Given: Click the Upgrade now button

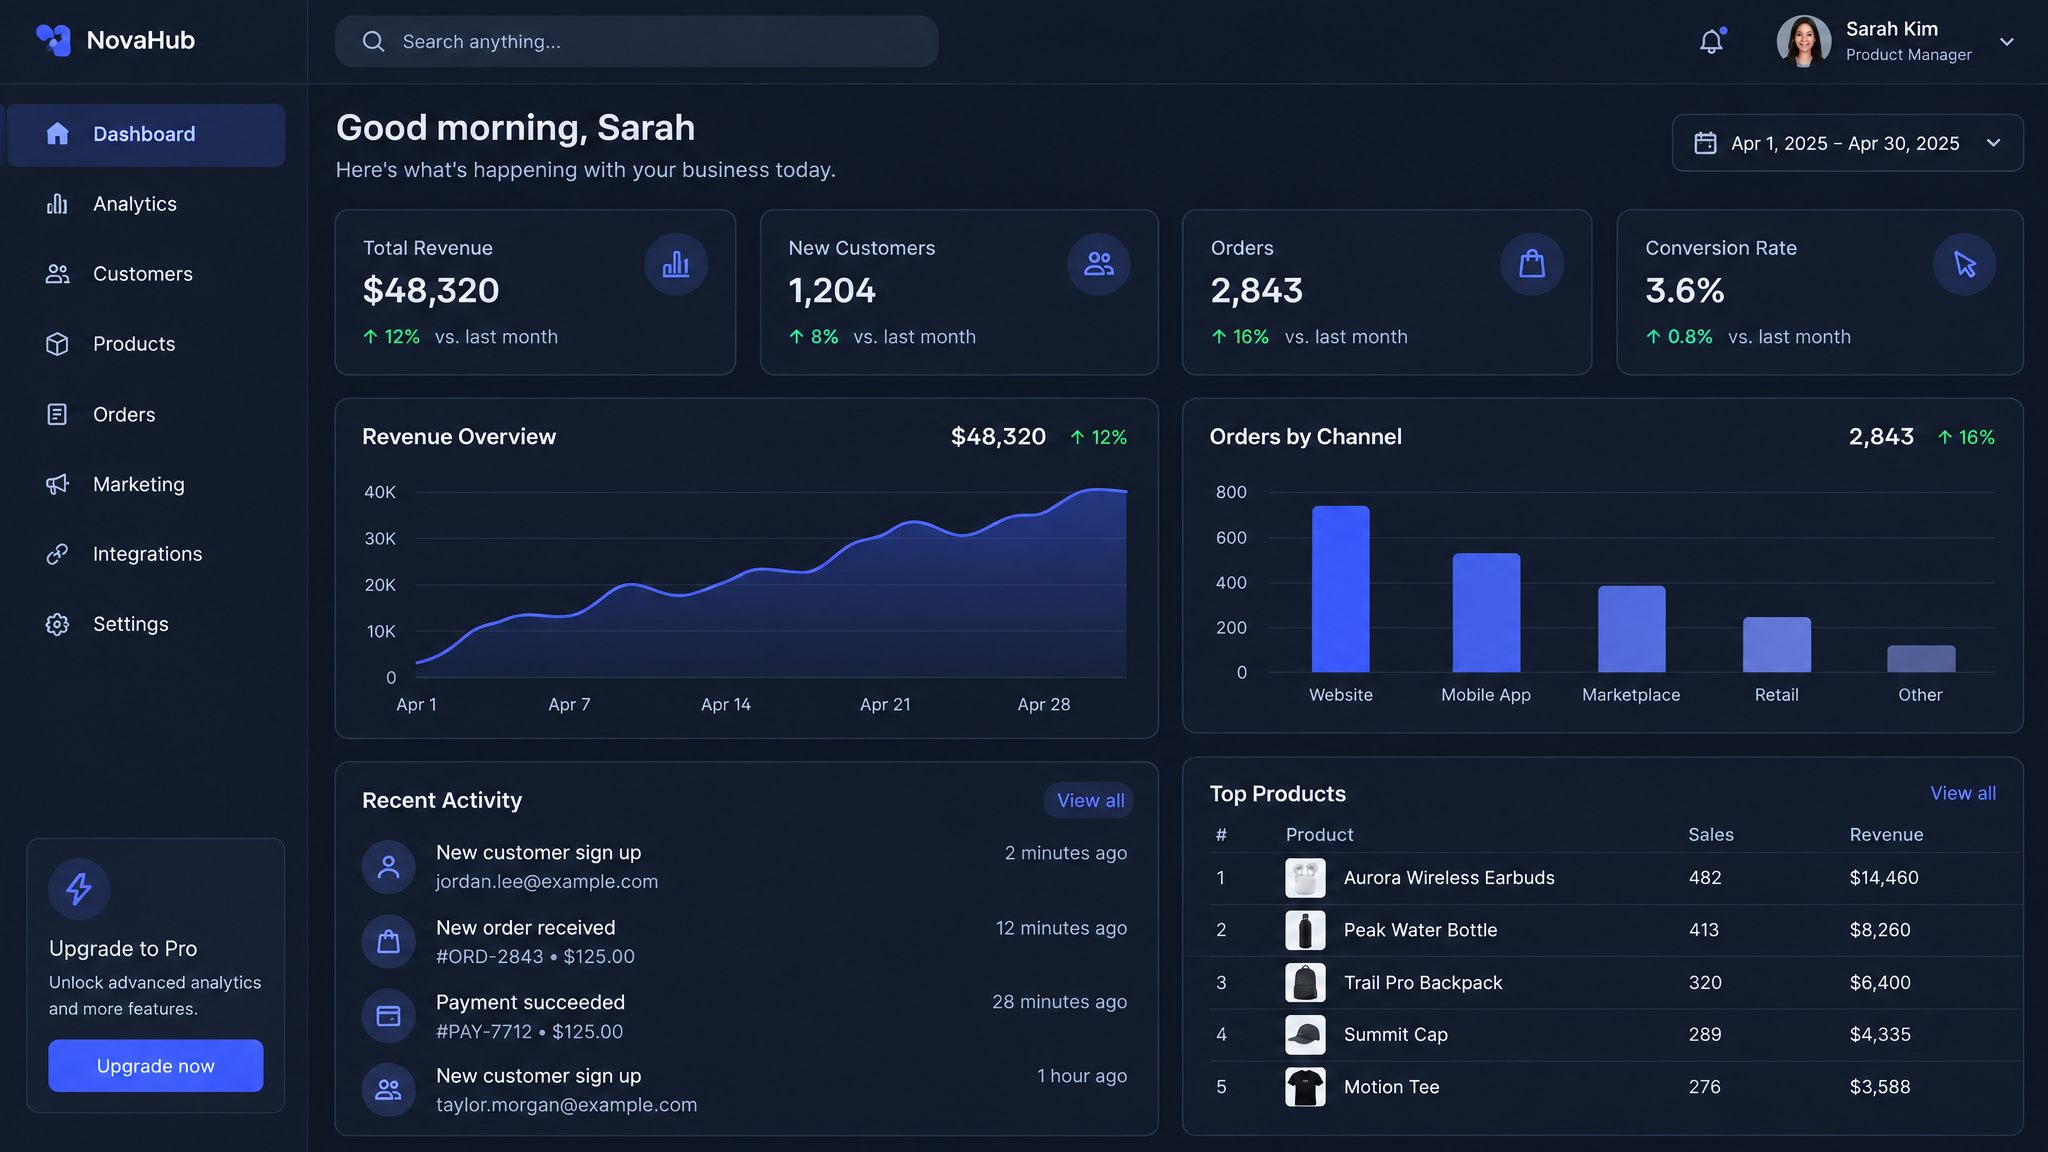Looking at the screenshot, I should click(156, 1066).
